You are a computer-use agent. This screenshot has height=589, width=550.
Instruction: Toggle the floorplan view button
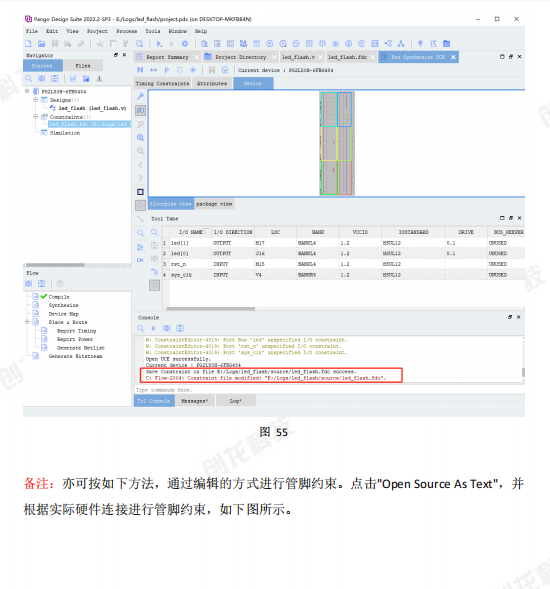[x=171, y=204]
